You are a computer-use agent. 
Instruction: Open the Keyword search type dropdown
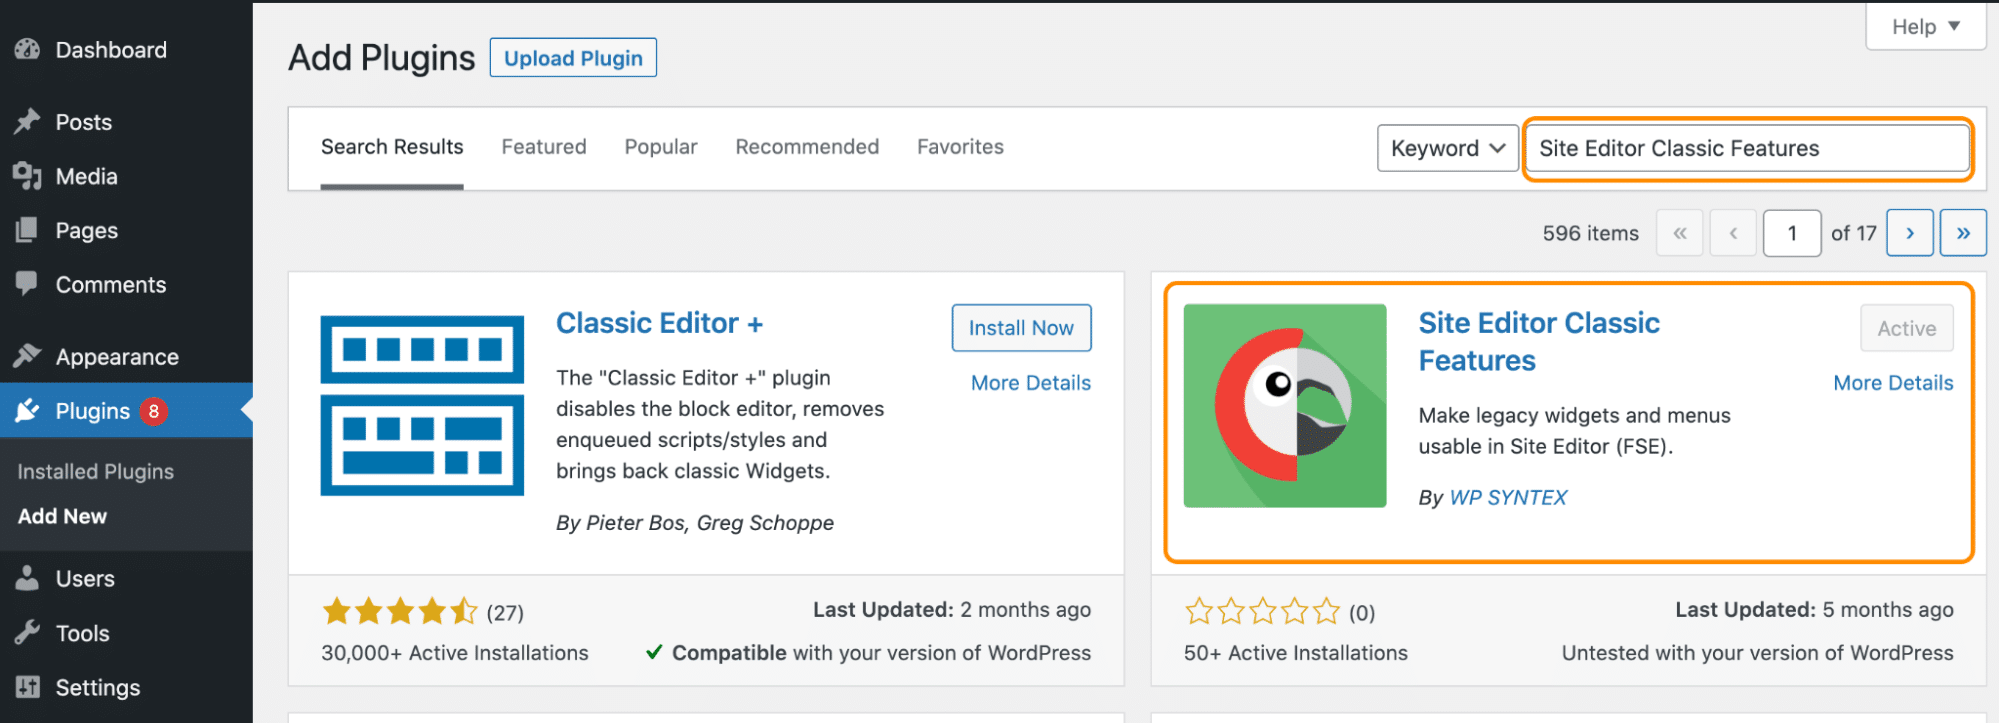pos(1448,148)
